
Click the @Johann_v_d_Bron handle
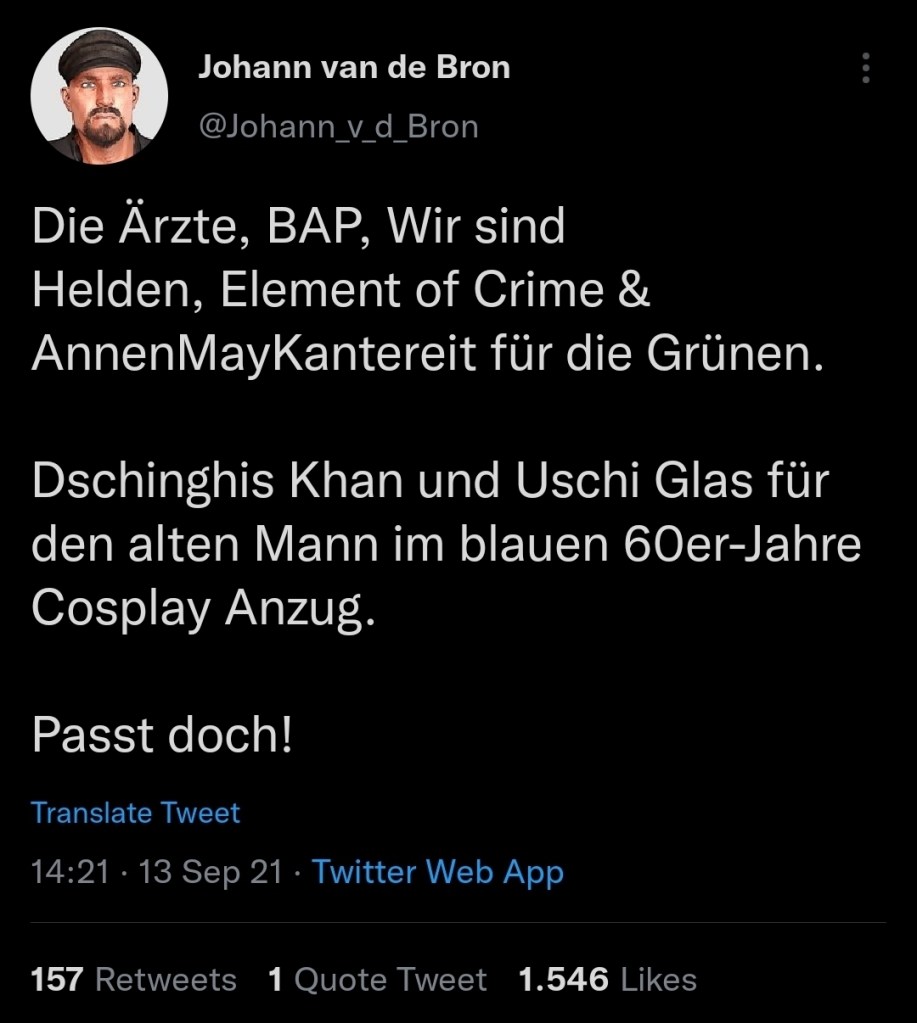point(339,127)
